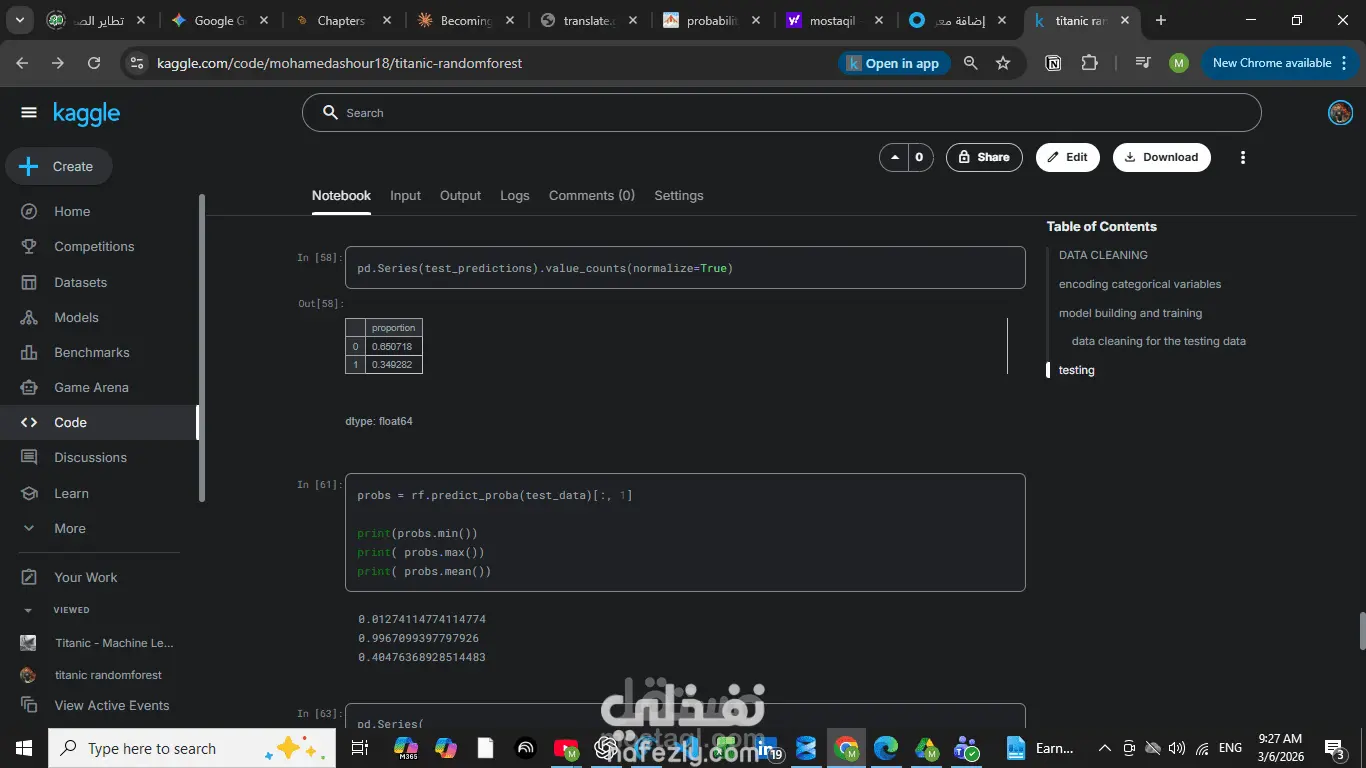
Task: Click the page vertical scrollbar thumb
Action: tap(1361, 631)
